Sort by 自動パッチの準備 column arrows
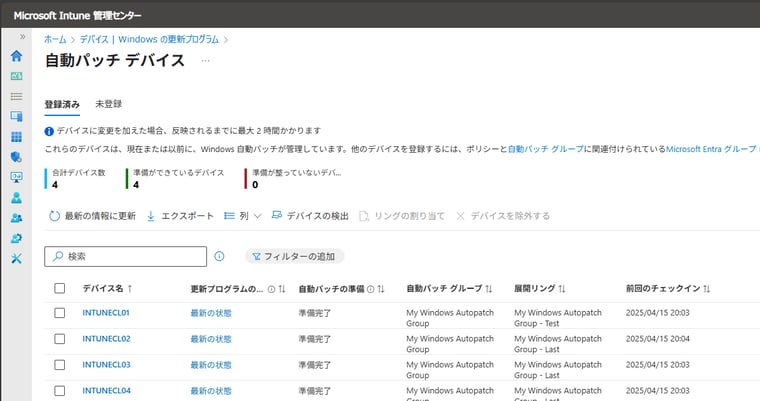This screenshot has height=401, width=760. tap(381, 289)
